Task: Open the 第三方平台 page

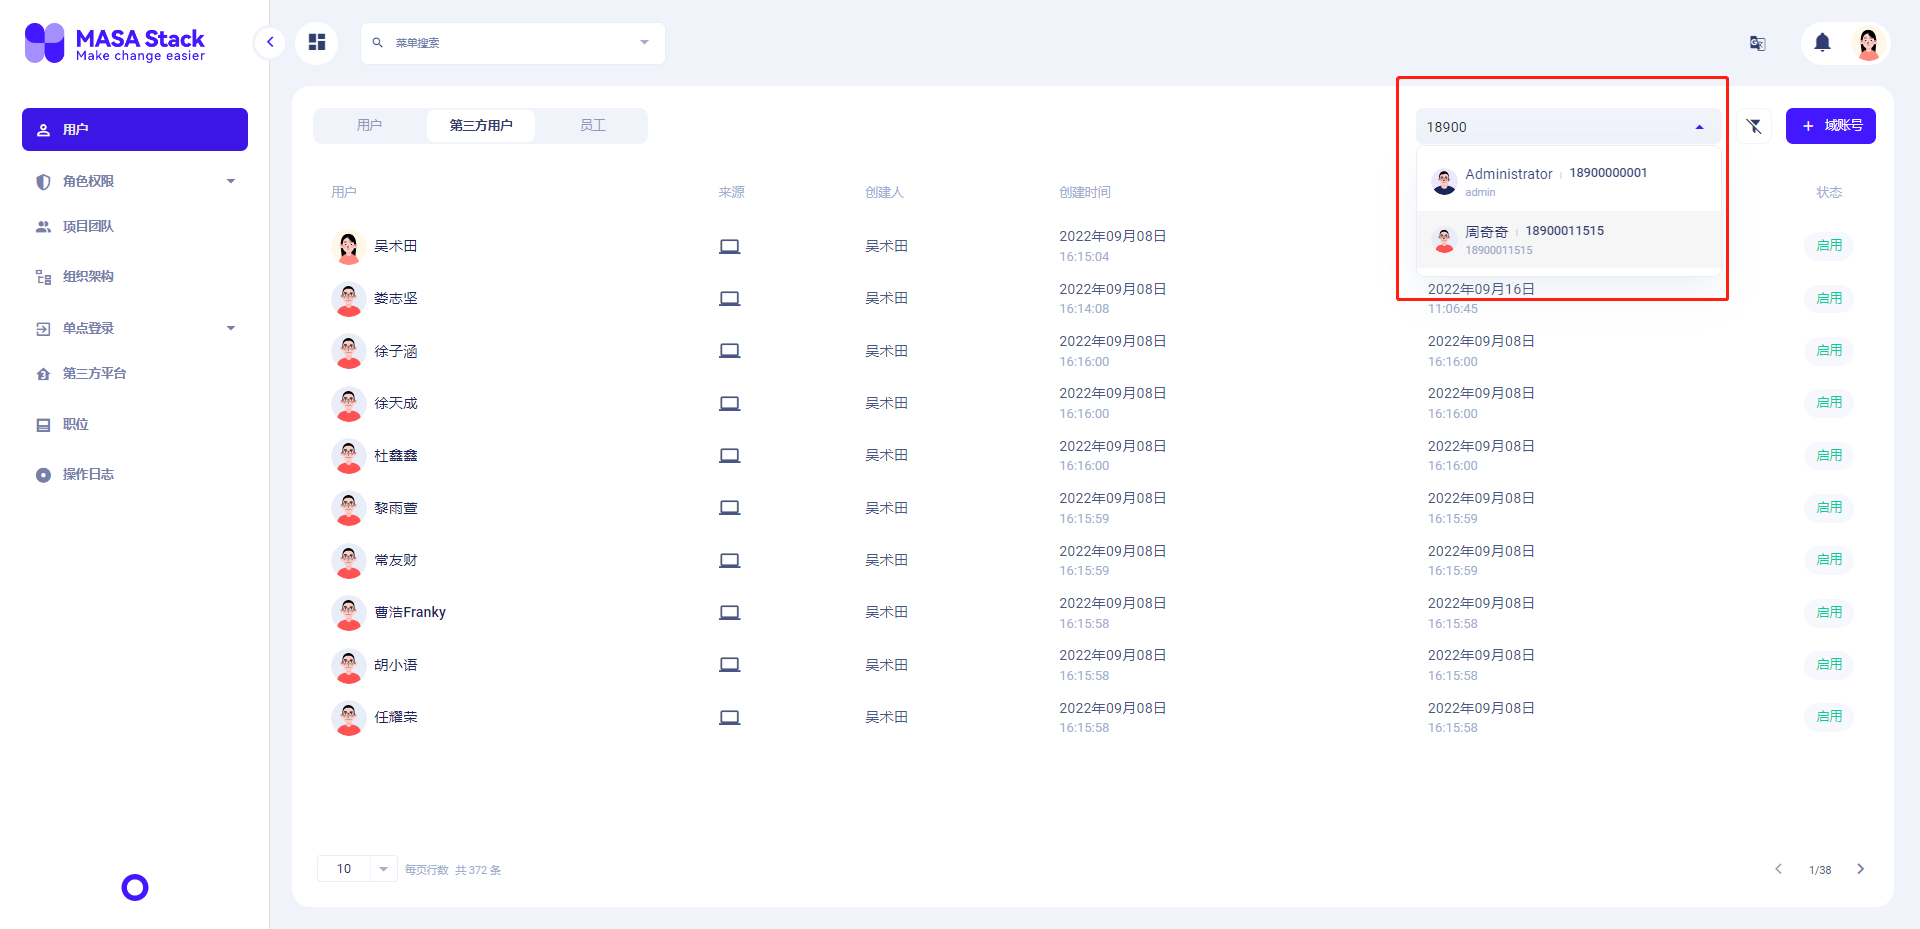Action: [94, 373]
